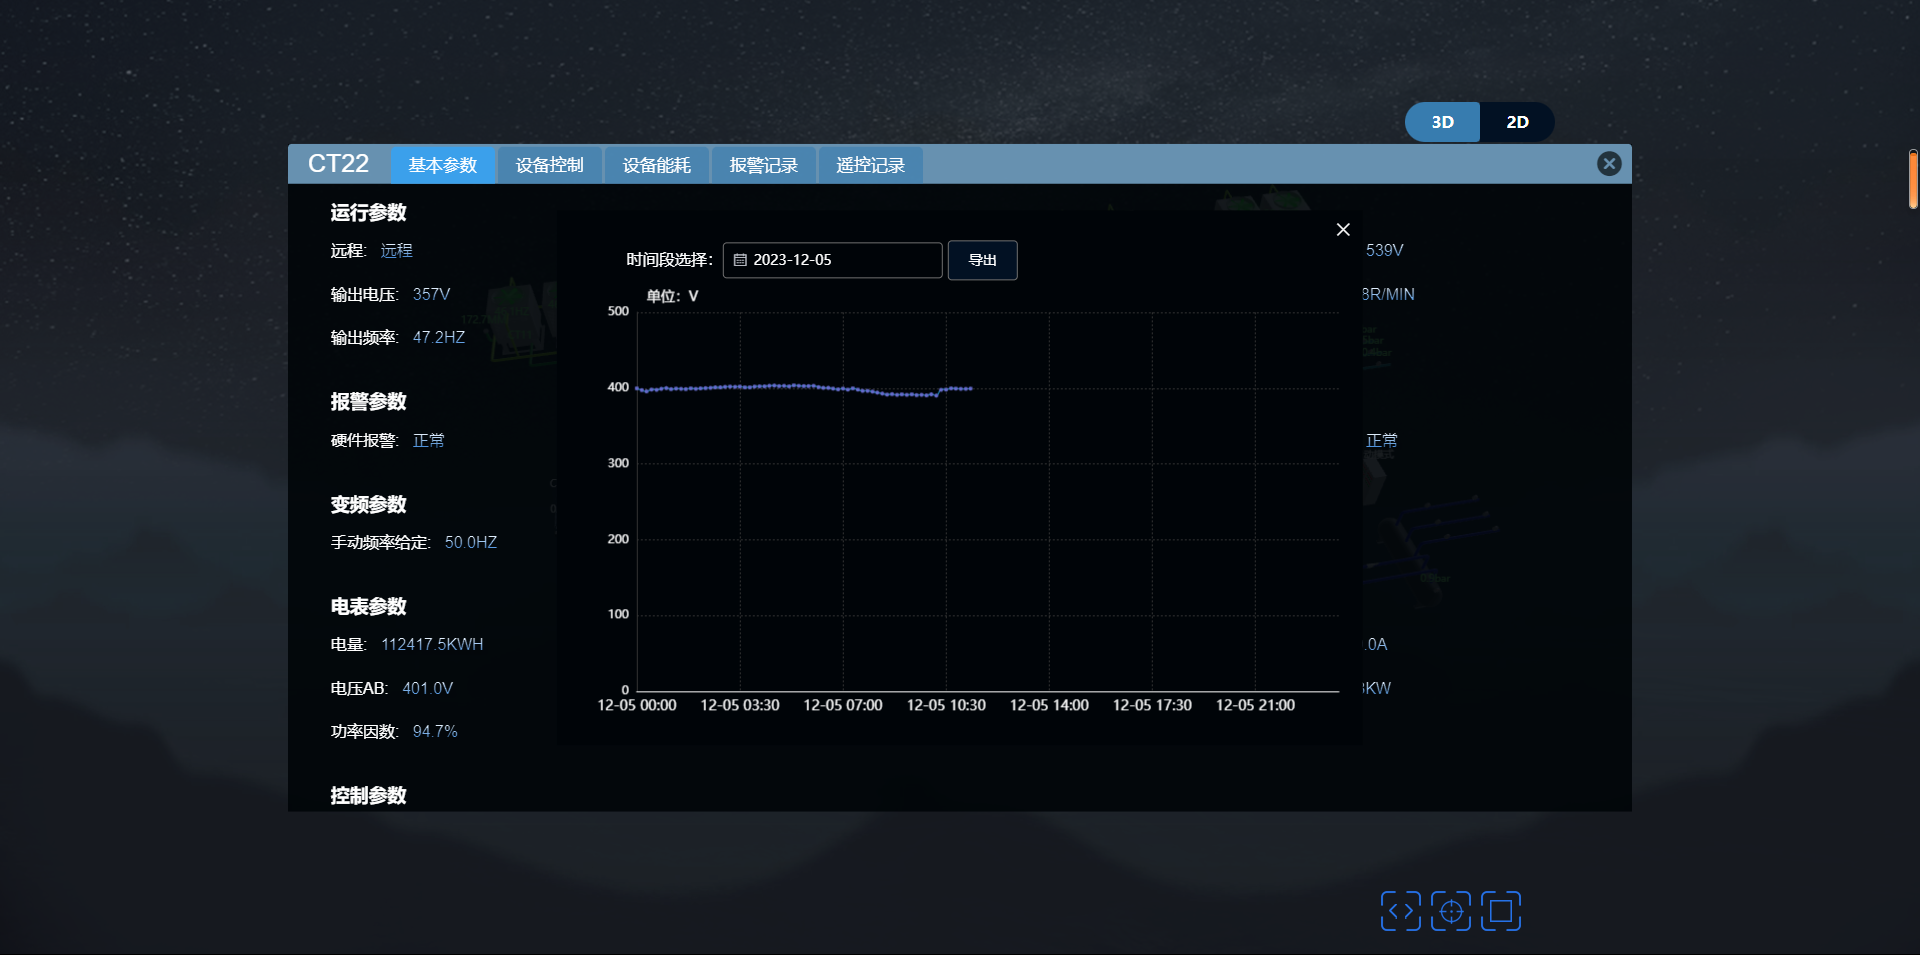Close the CT22 device panel
This screenshot has width=1920, height=955.
pos(1608,164)
